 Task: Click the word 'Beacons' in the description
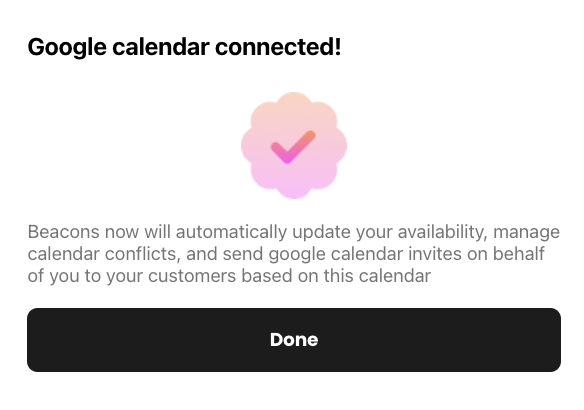click(x=64, y=232)
